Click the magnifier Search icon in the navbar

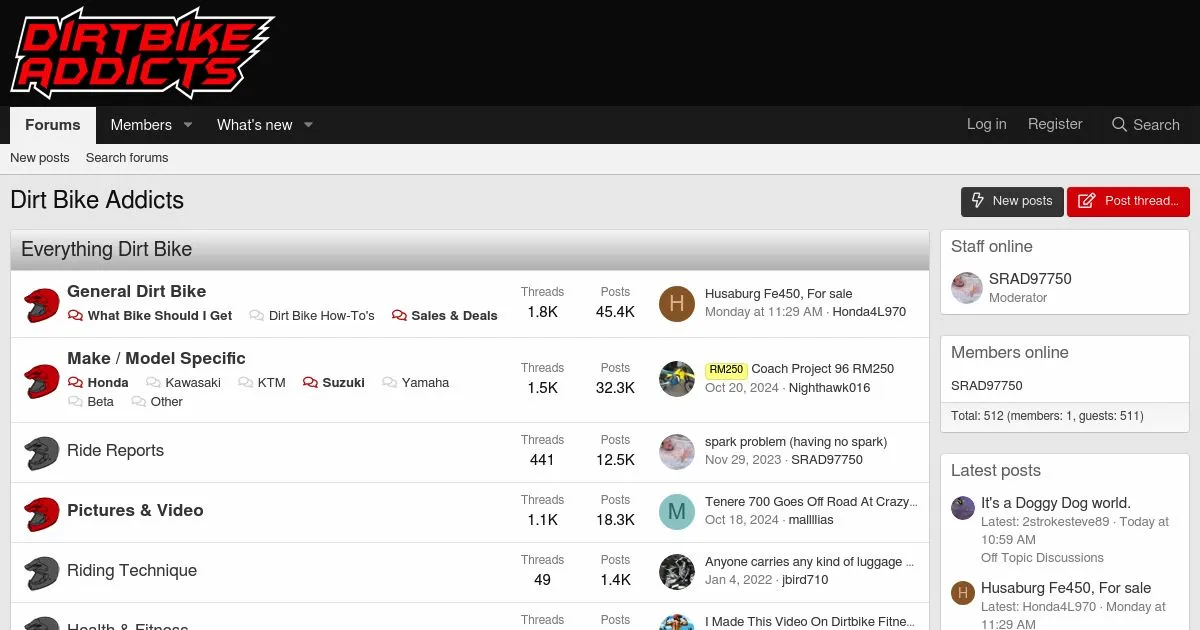[1119, 125]
